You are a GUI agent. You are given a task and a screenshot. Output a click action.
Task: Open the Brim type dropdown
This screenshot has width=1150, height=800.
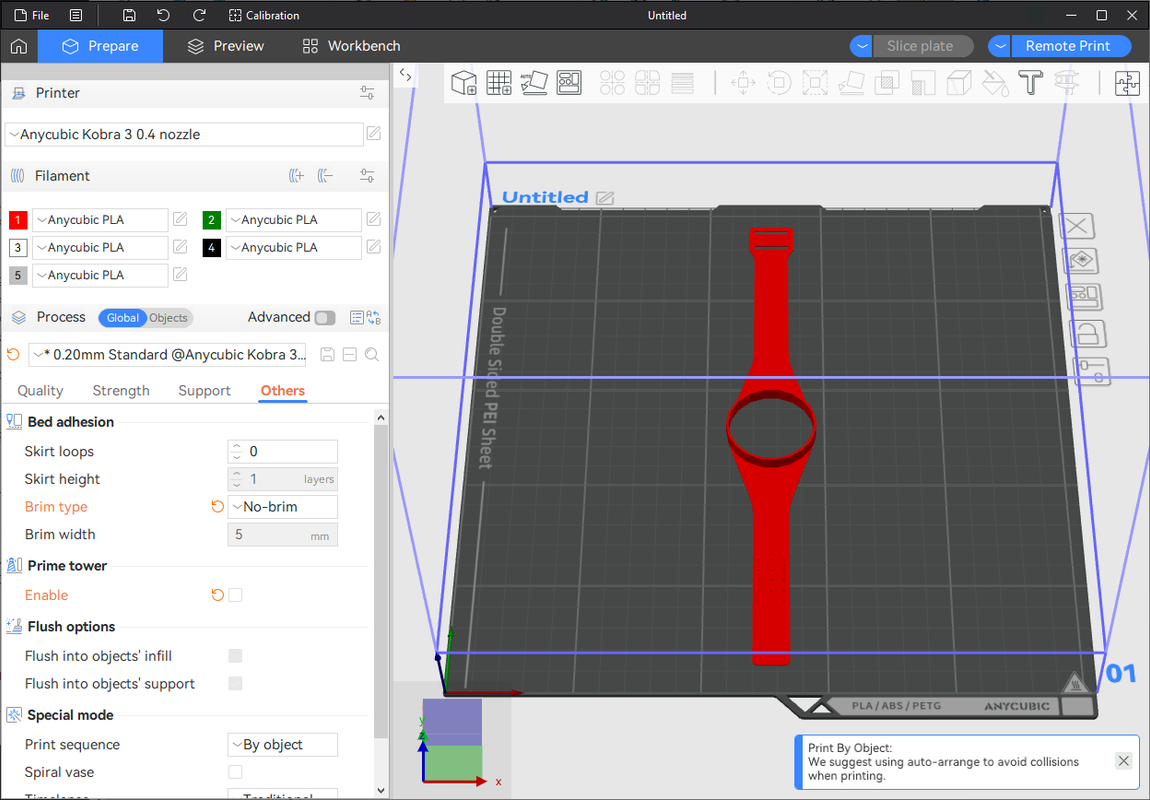[x=283, y=507]
